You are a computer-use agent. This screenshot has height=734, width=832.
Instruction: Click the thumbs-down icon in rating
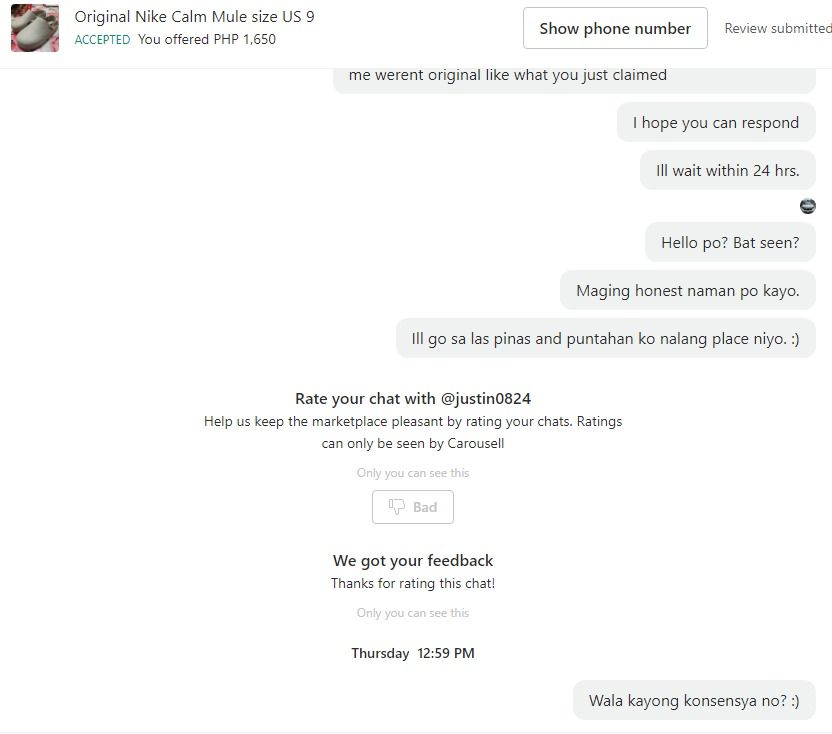396,507
